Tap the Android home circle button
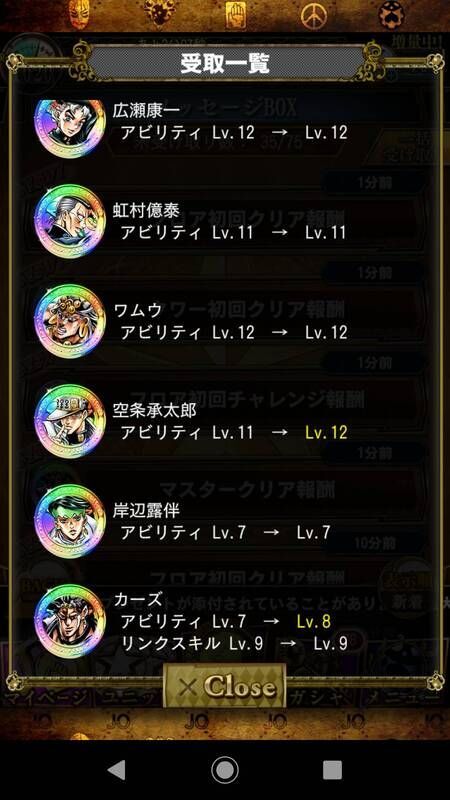 (224, 770)
